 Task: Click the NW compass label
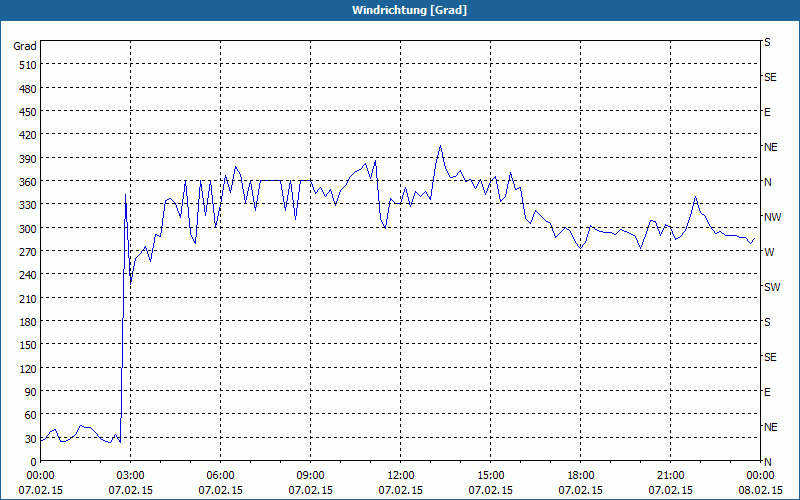coord(772,217)
